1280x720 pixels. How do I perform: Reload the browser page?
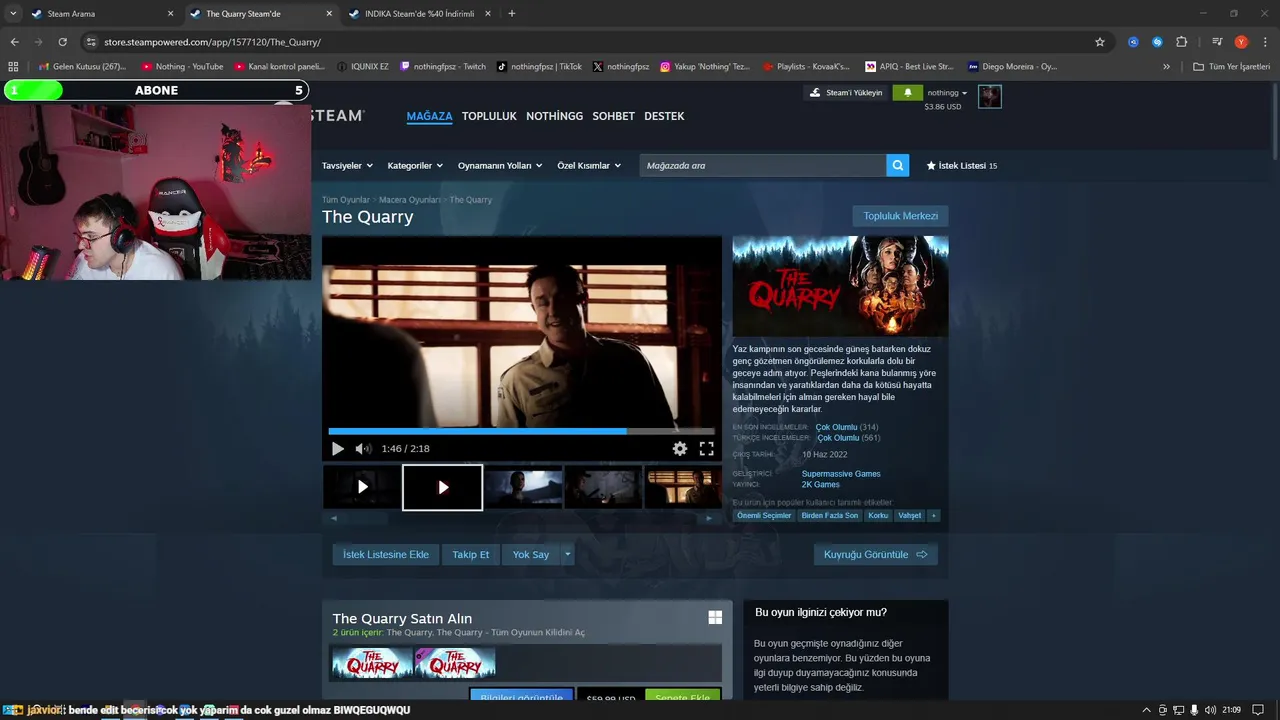62,42
